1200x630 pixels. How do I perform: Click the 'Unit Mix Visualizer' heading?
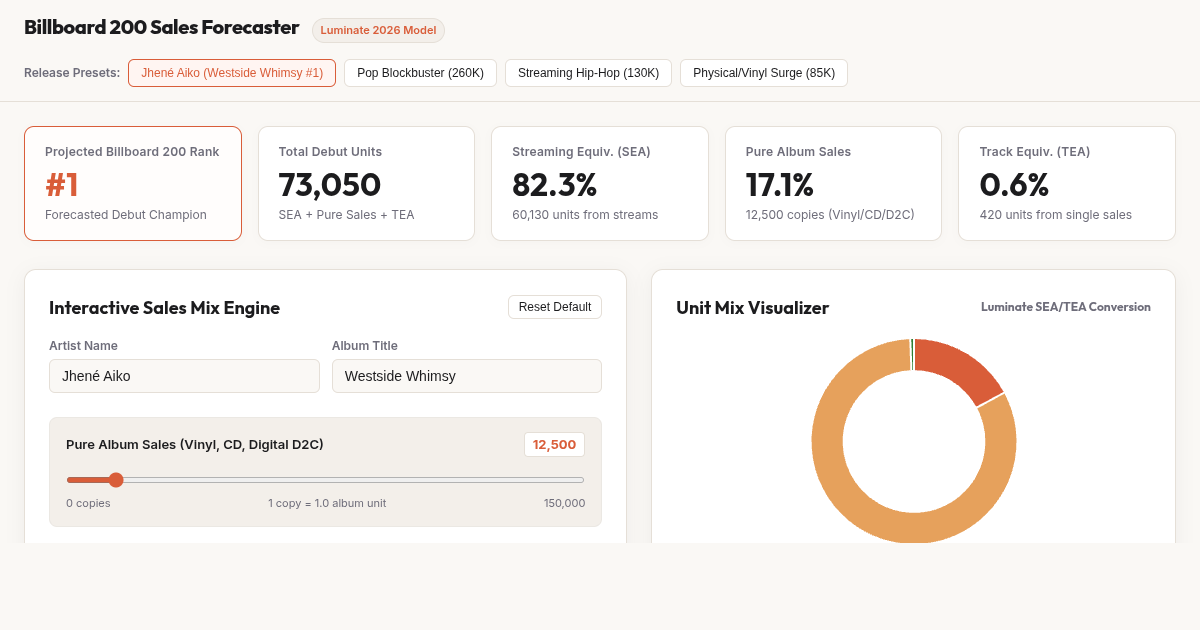752,308
